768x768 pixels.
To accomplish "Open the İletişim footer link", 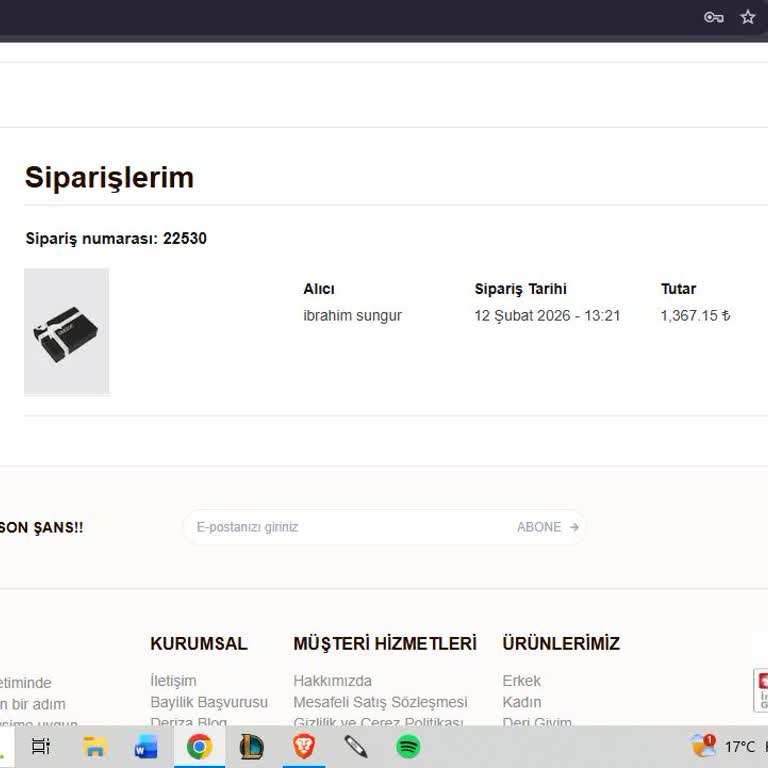I will [173, 681].
